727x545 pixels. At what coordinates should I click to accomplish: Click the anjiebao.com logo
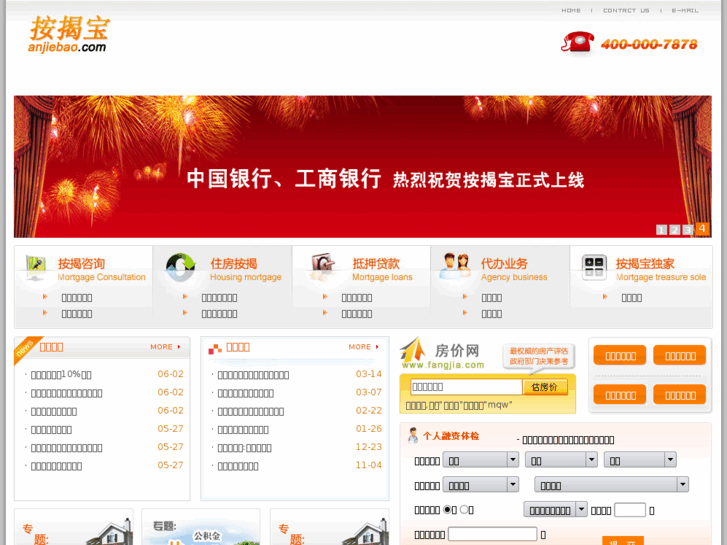coord(69,34)
